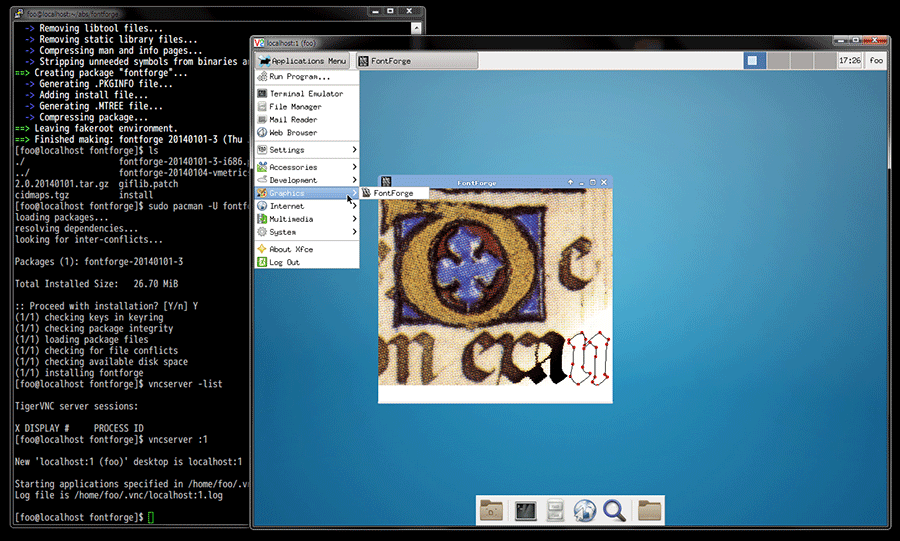Open the file cabinet icon in the dock

555,511
